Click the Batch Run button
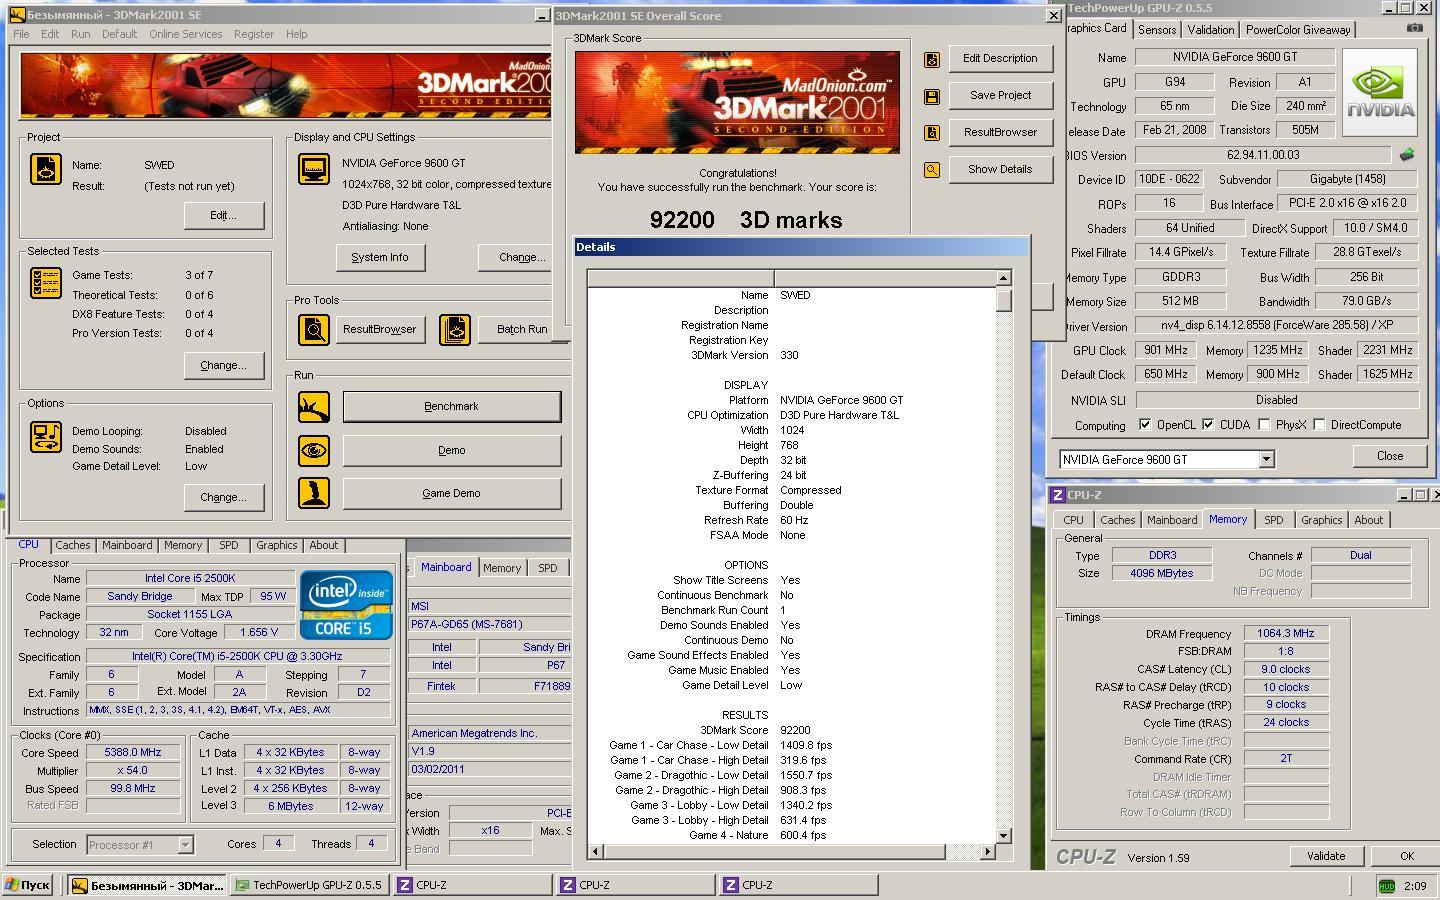 tap(521, 329)
